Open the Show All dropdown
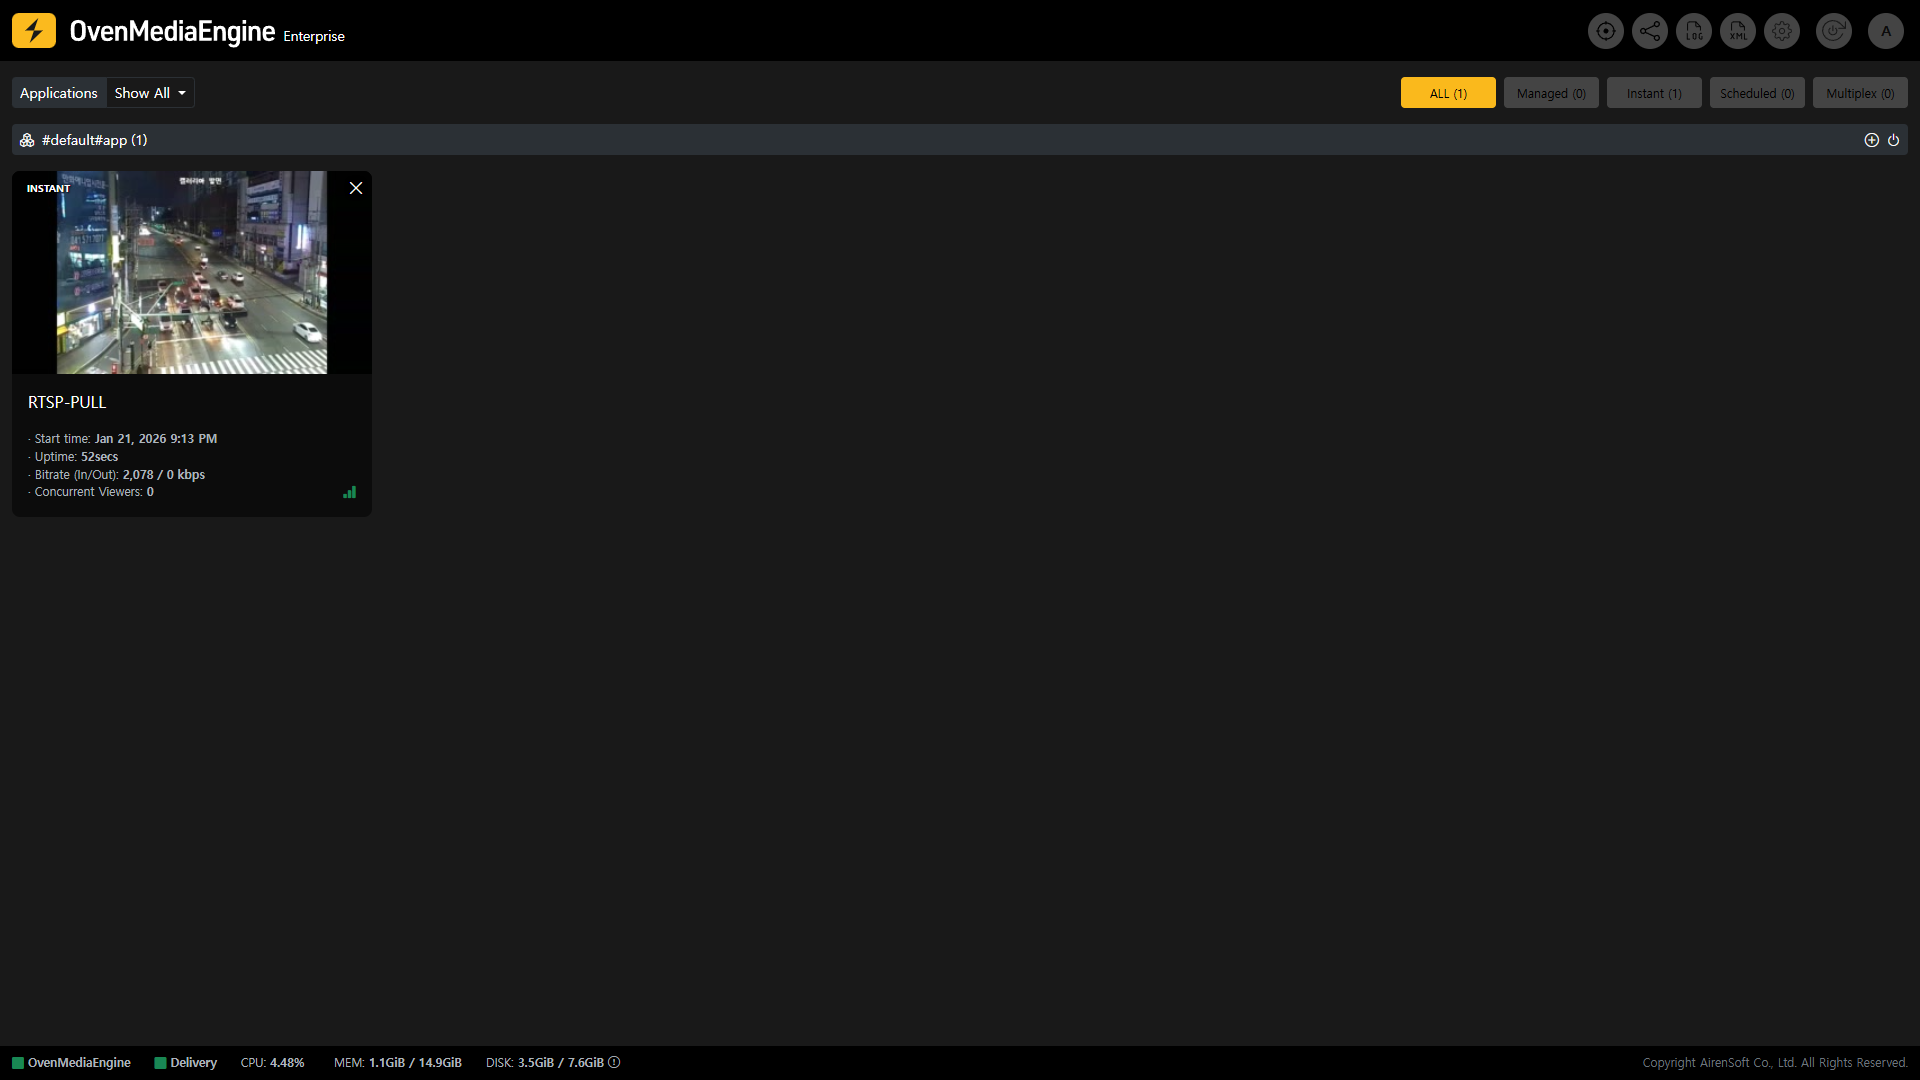The image size is (1920, 1080). pyautogui.click(x=150, y=93)
